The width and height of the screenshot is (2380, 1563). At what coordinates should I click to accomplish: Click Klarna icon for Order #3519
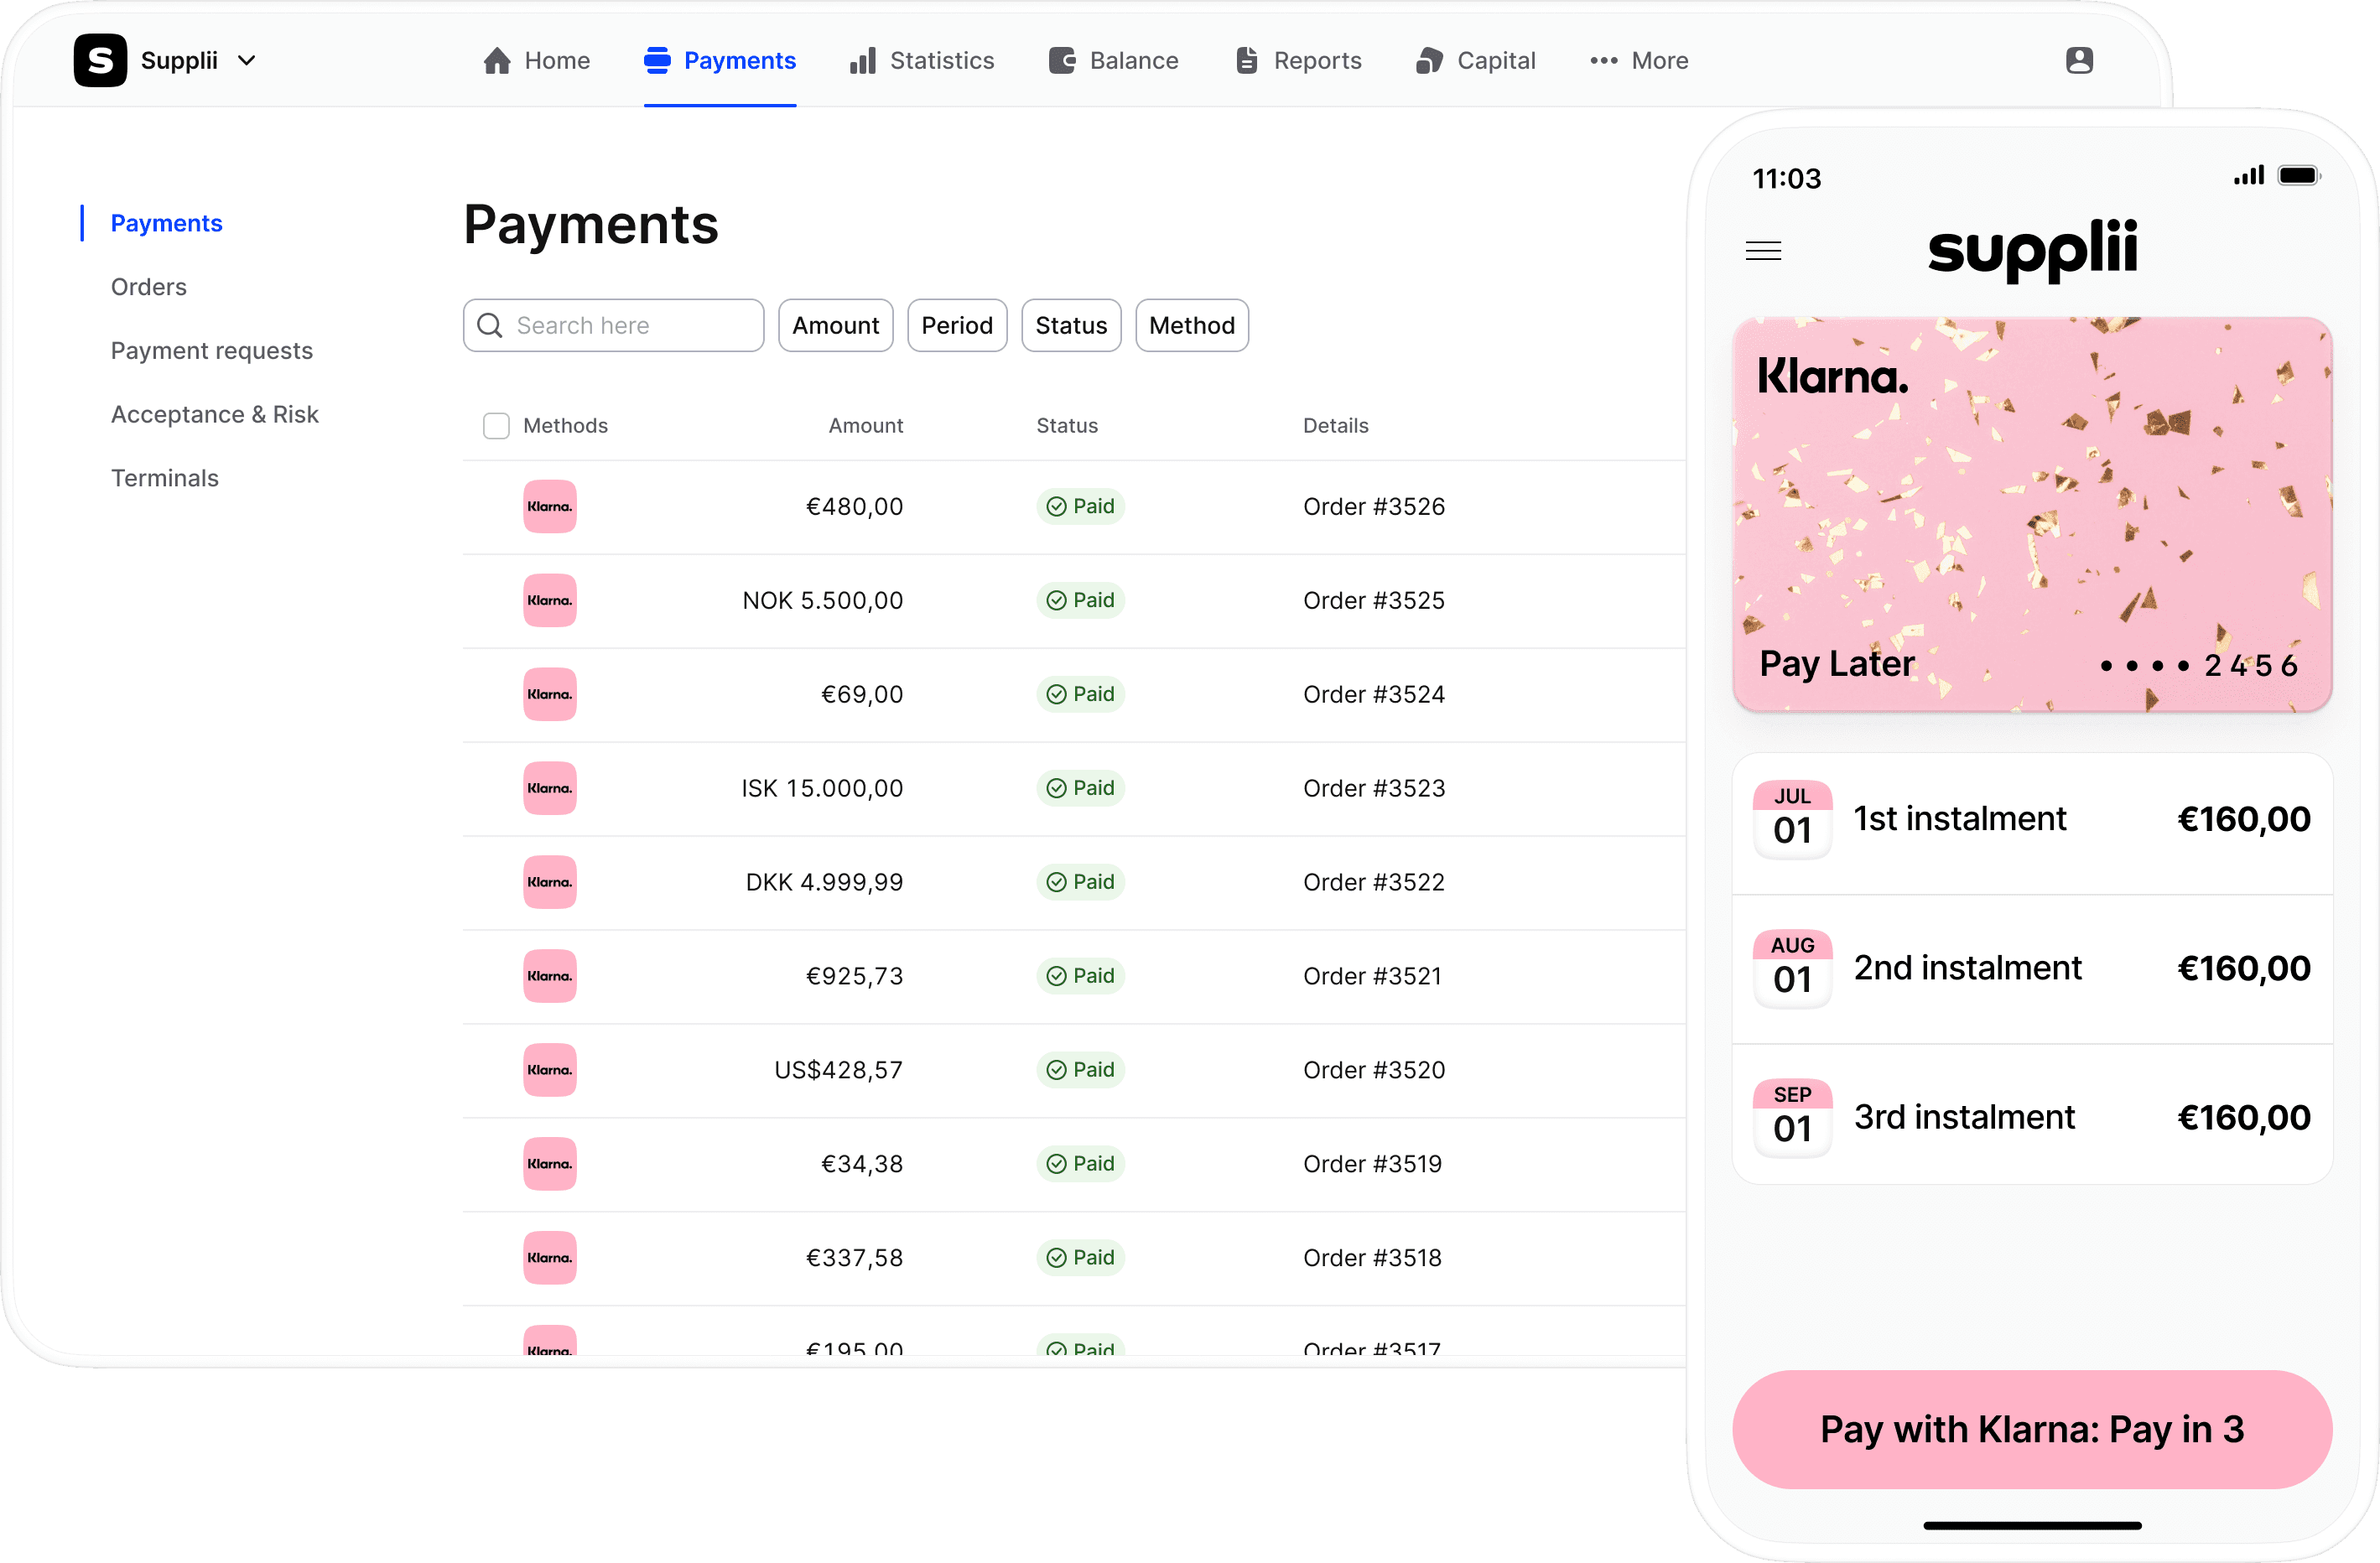point(550,1164)
